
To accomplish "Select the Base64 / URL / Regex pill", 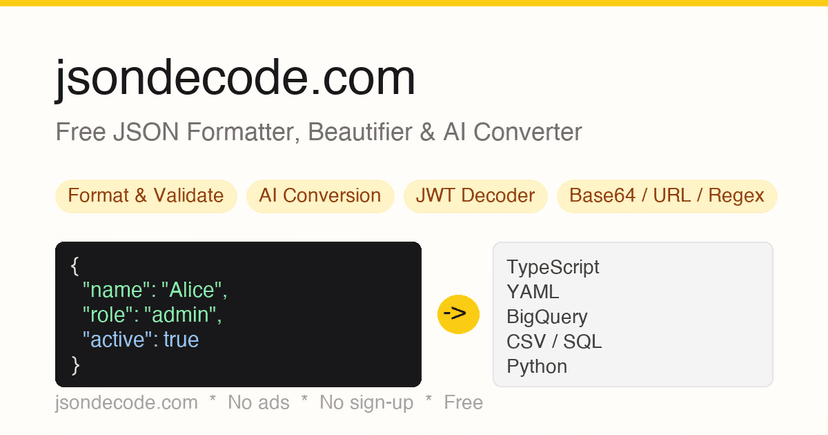I will pyautogui.click(x=667, y=196).
